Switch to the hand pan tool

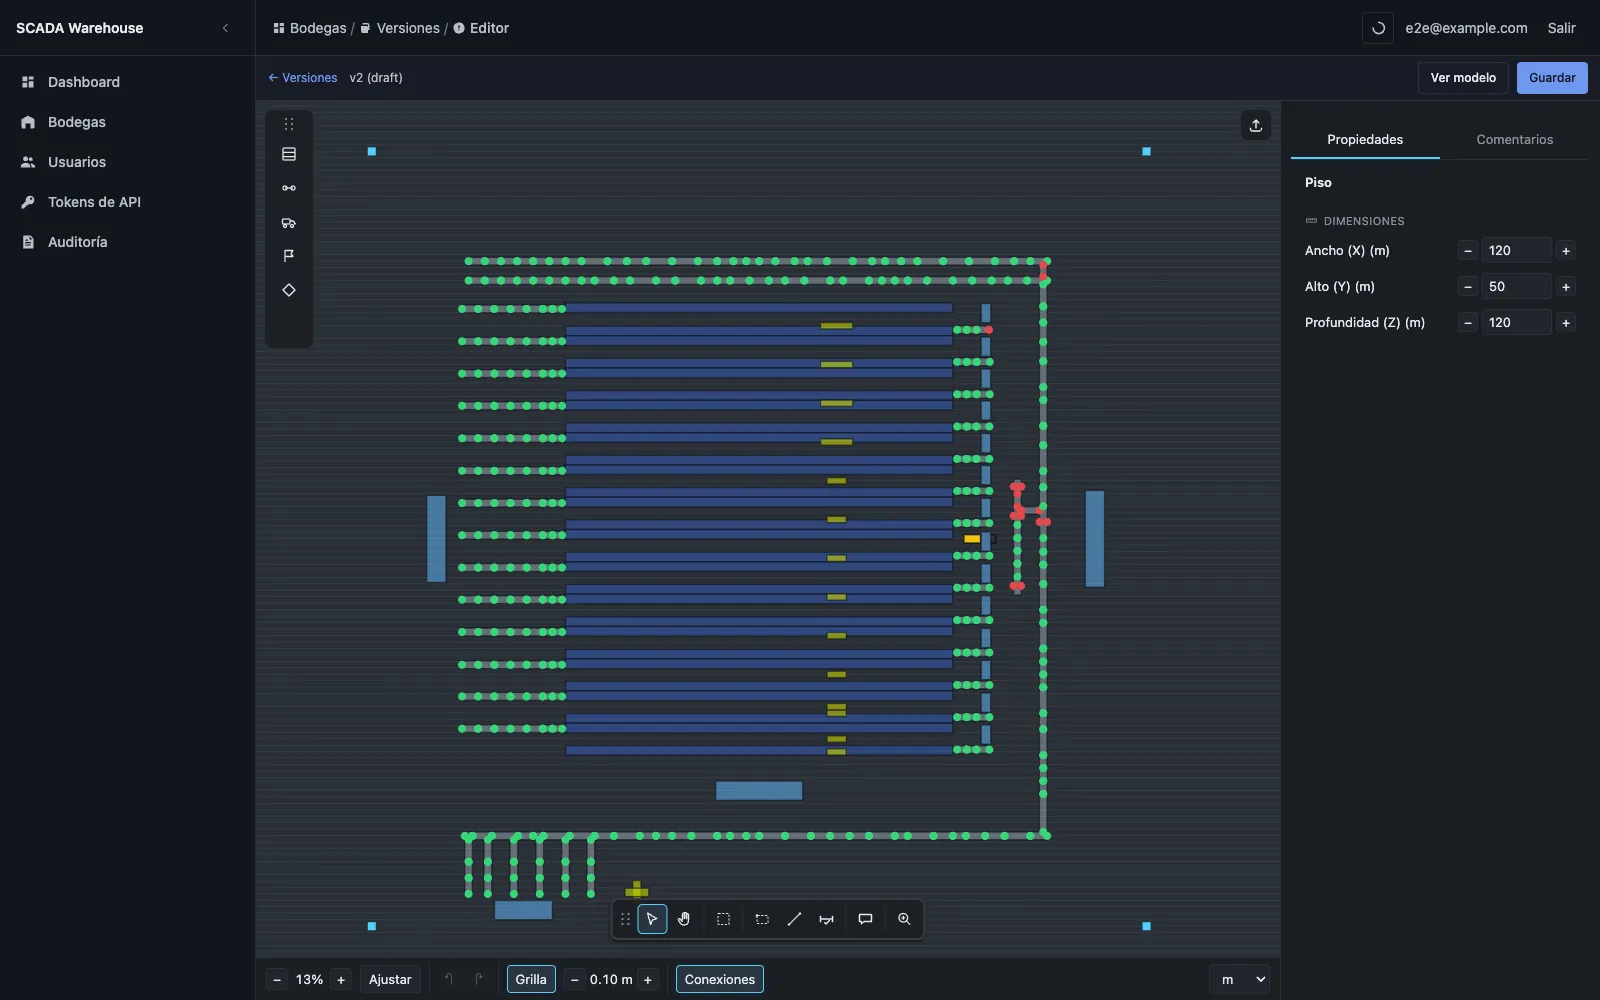point(684,919)
